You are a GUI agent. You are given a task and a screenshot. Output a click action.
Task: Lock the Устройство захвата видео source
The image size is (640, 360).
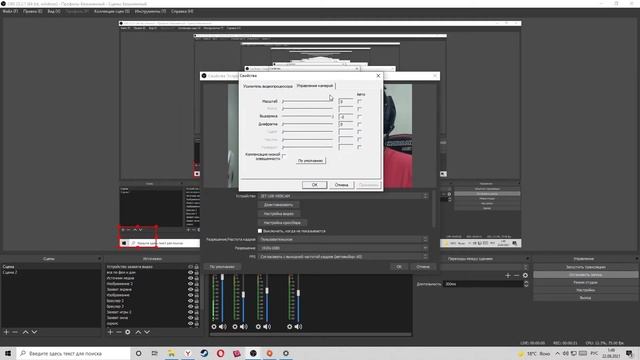(x=196, y=267)
